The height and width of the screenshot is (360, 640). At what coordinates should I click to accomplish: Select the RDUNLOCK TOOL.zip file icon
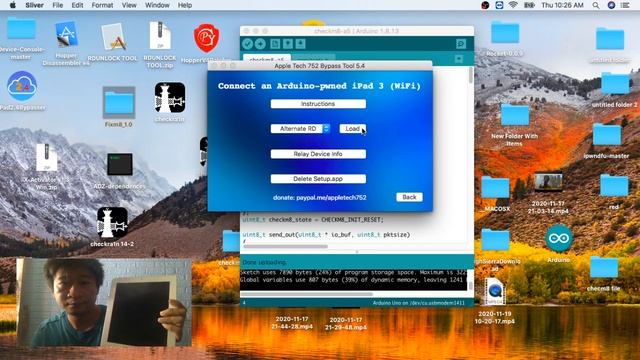(x=160, y=36)
